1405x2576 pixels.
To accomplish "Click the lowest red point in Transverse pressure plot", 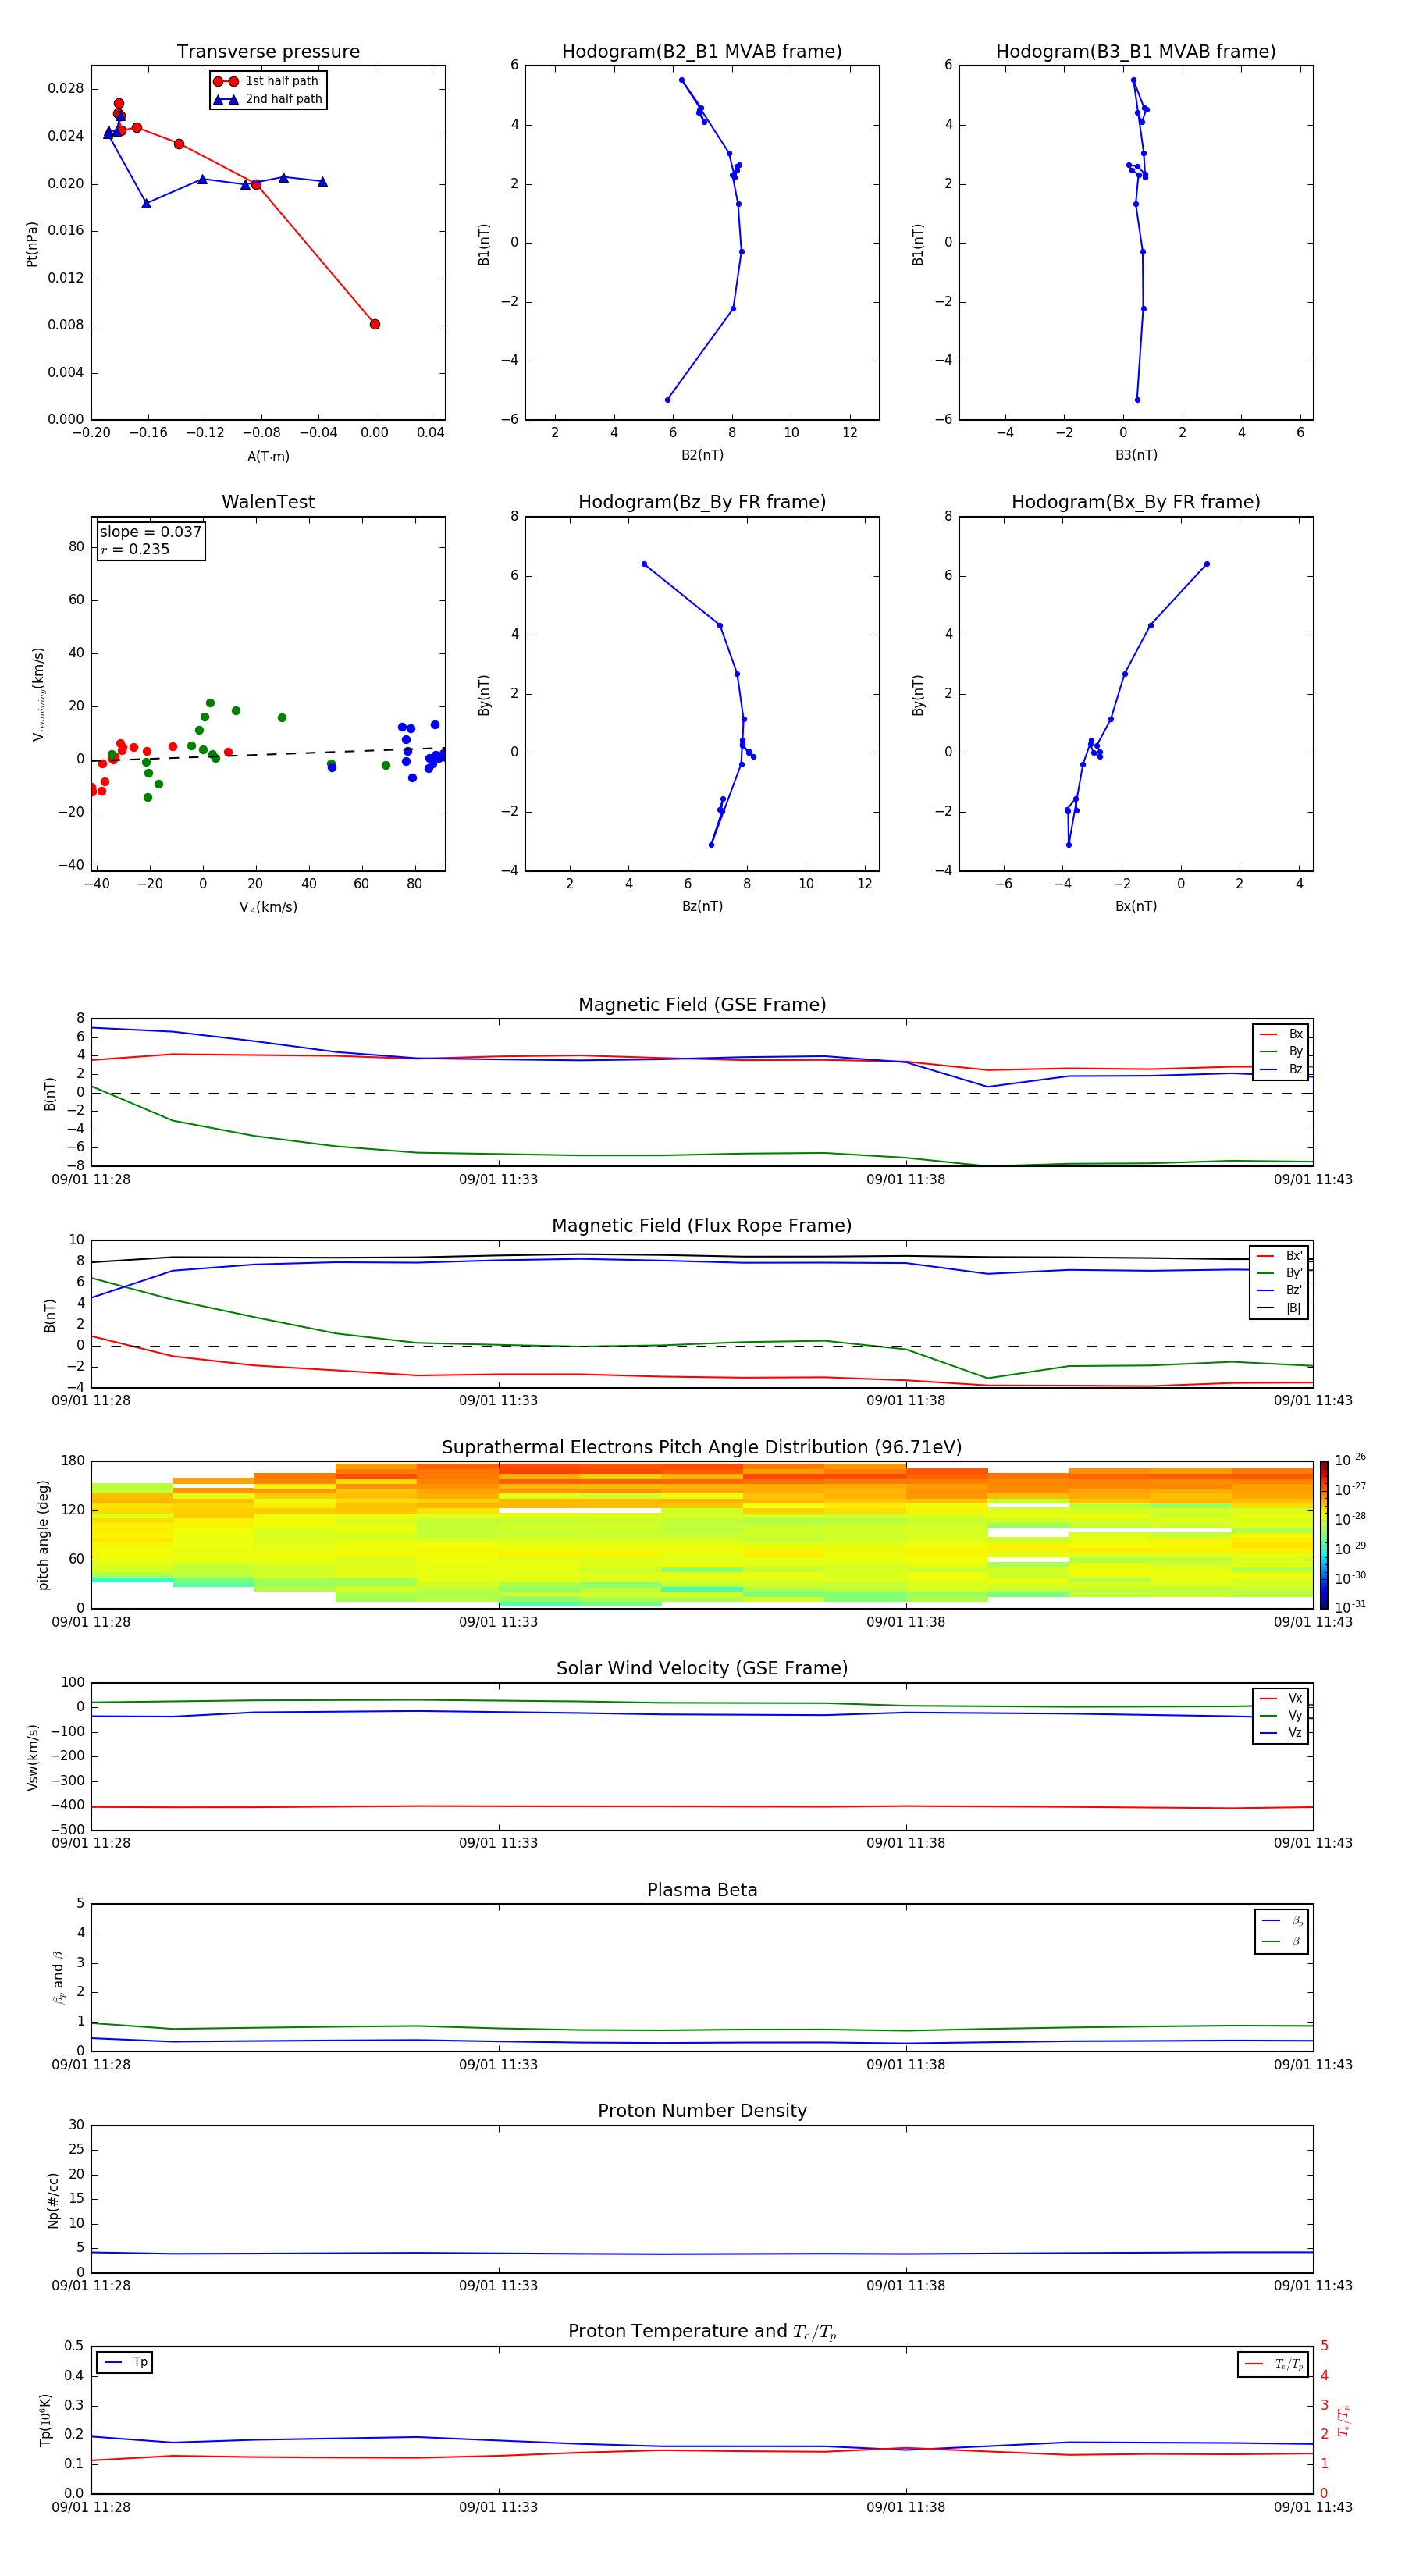I will point(375,324).
